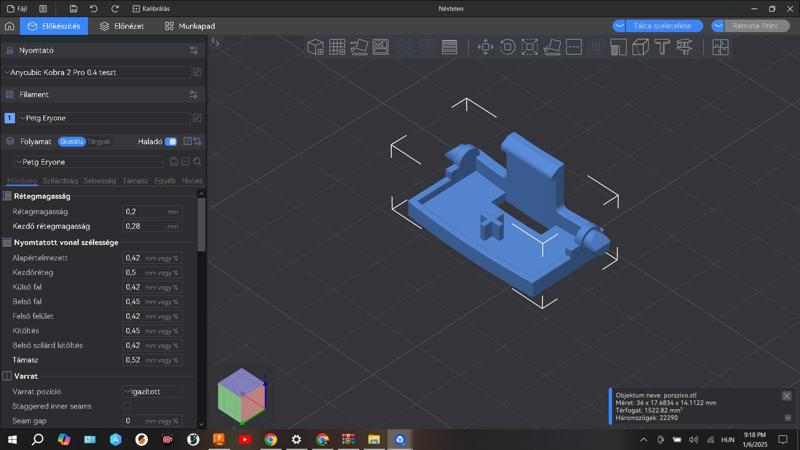The height and width of the screenshot is (450, 800).
Task: Click the Arrange all objects icon
Action: coord(381,47)
